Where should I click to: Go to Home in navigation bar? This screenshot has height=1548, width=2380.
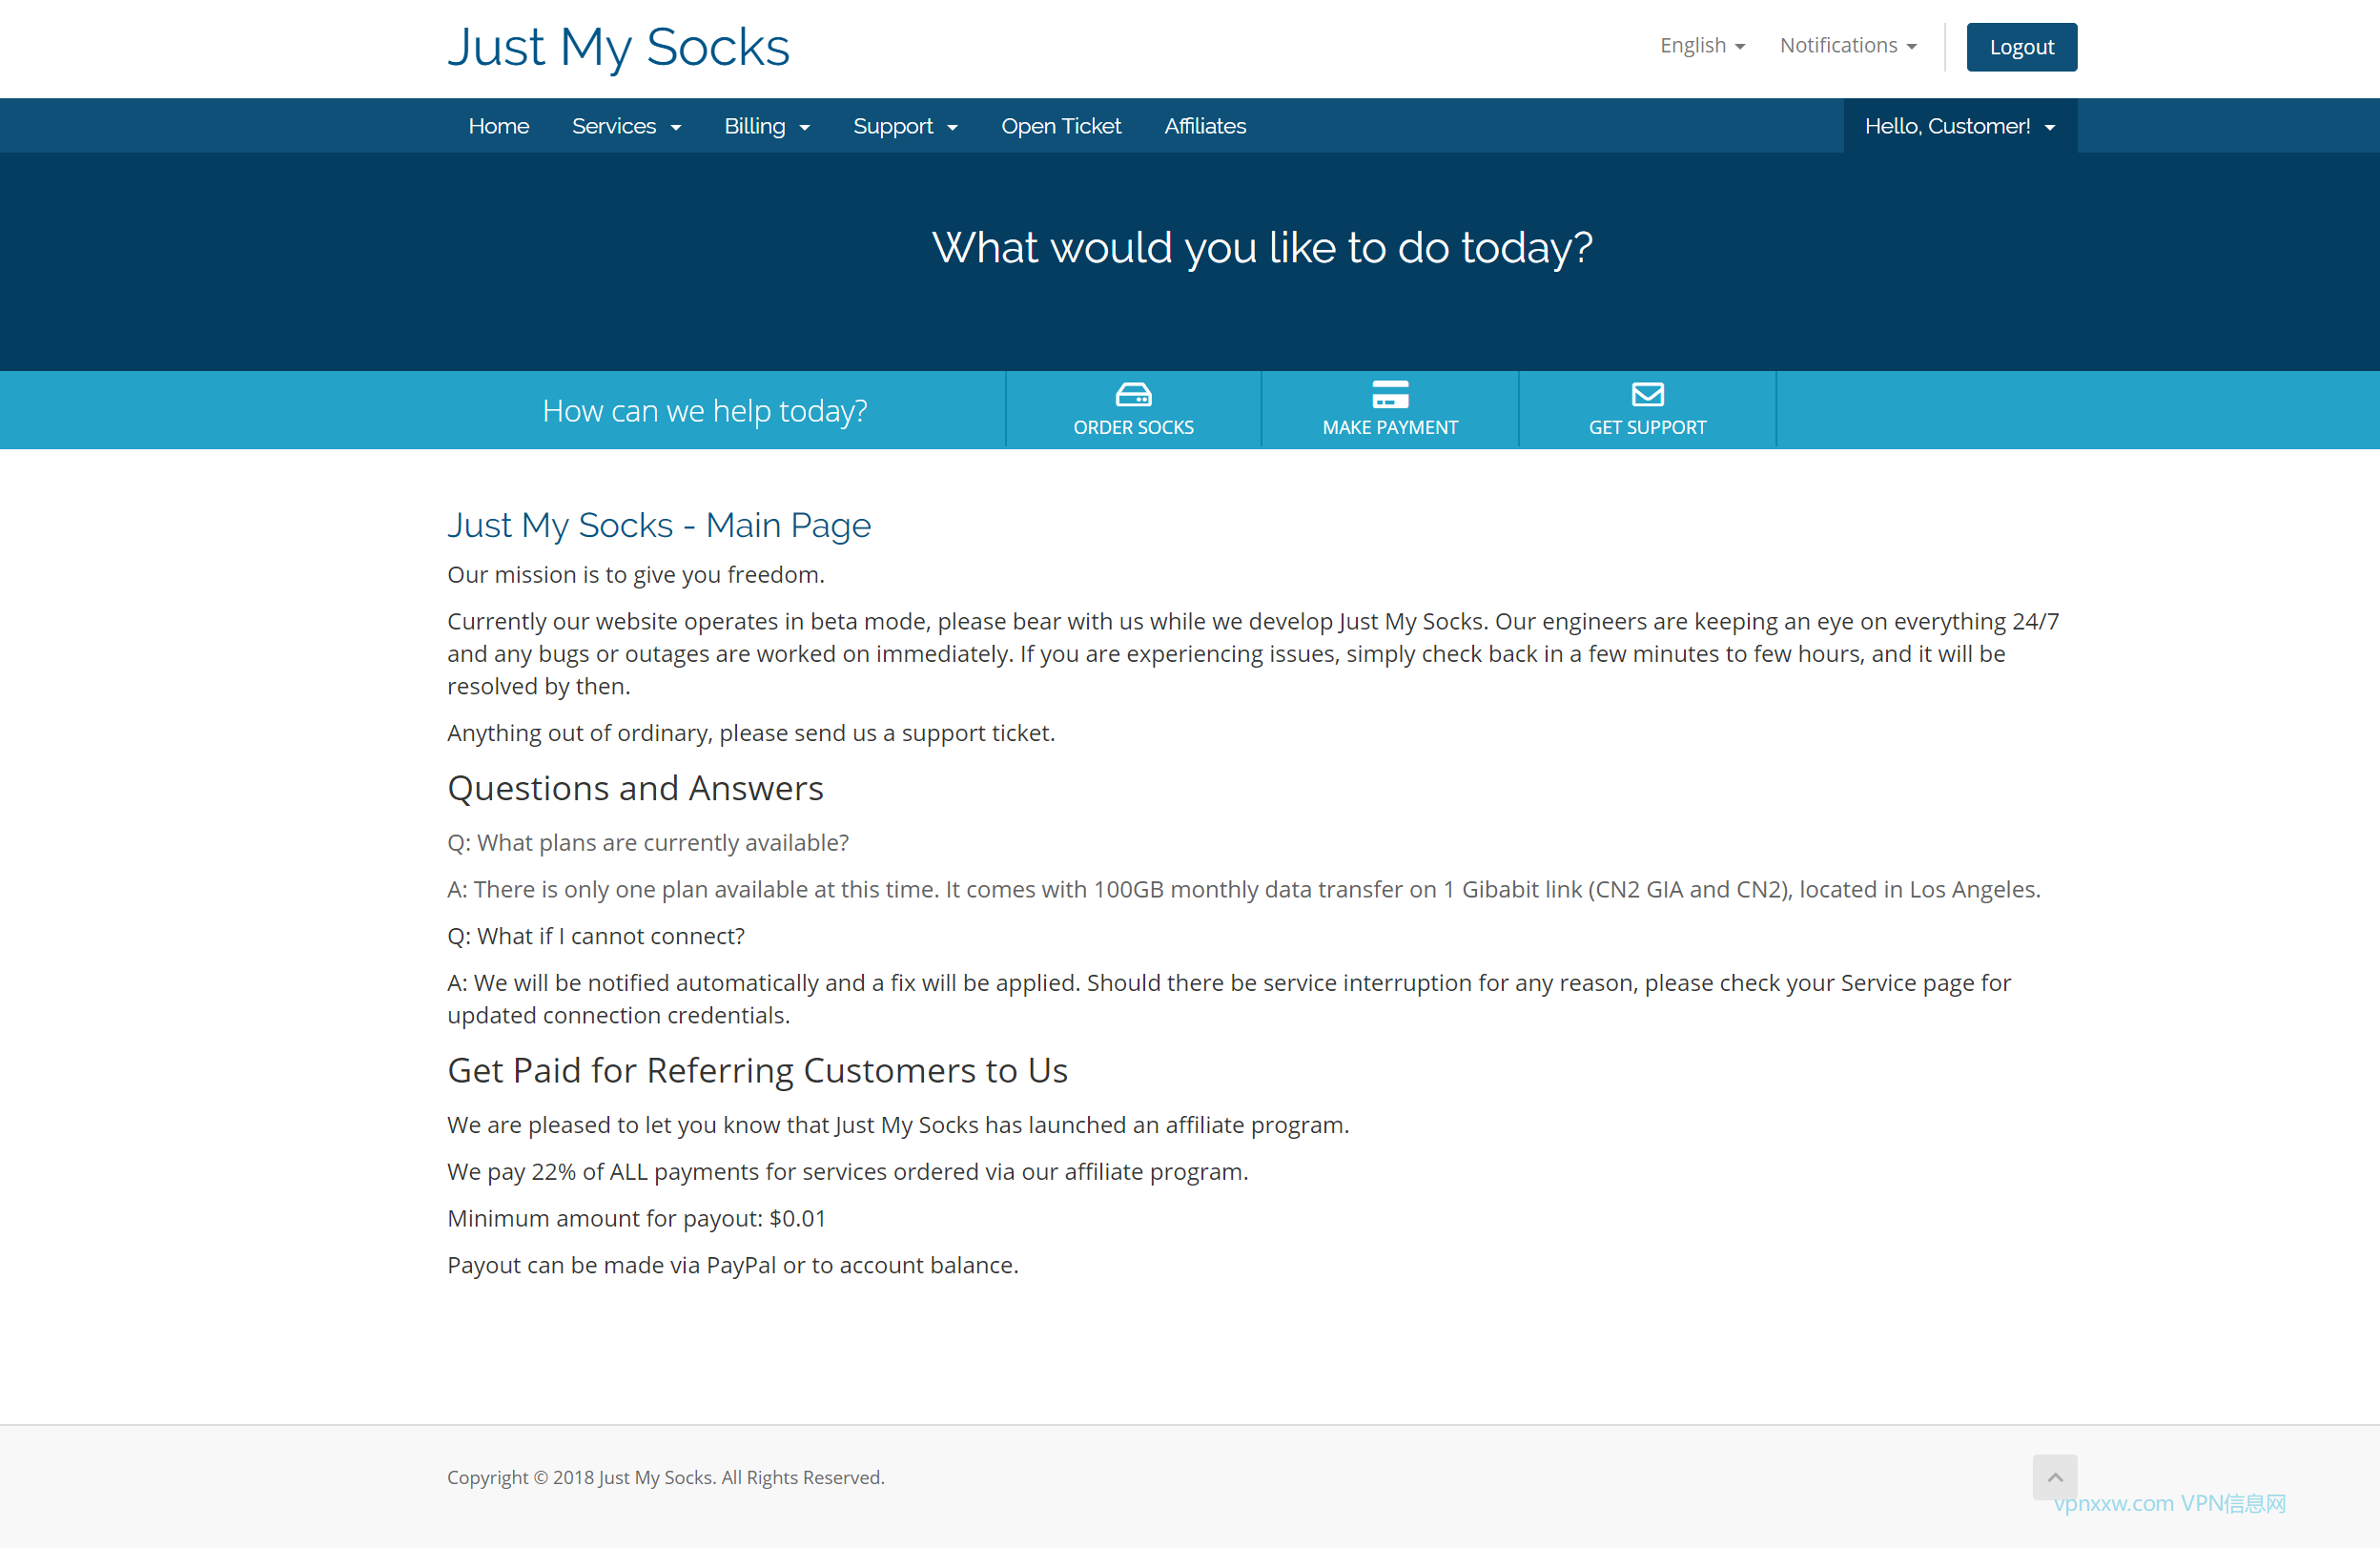tap(498, 126)
